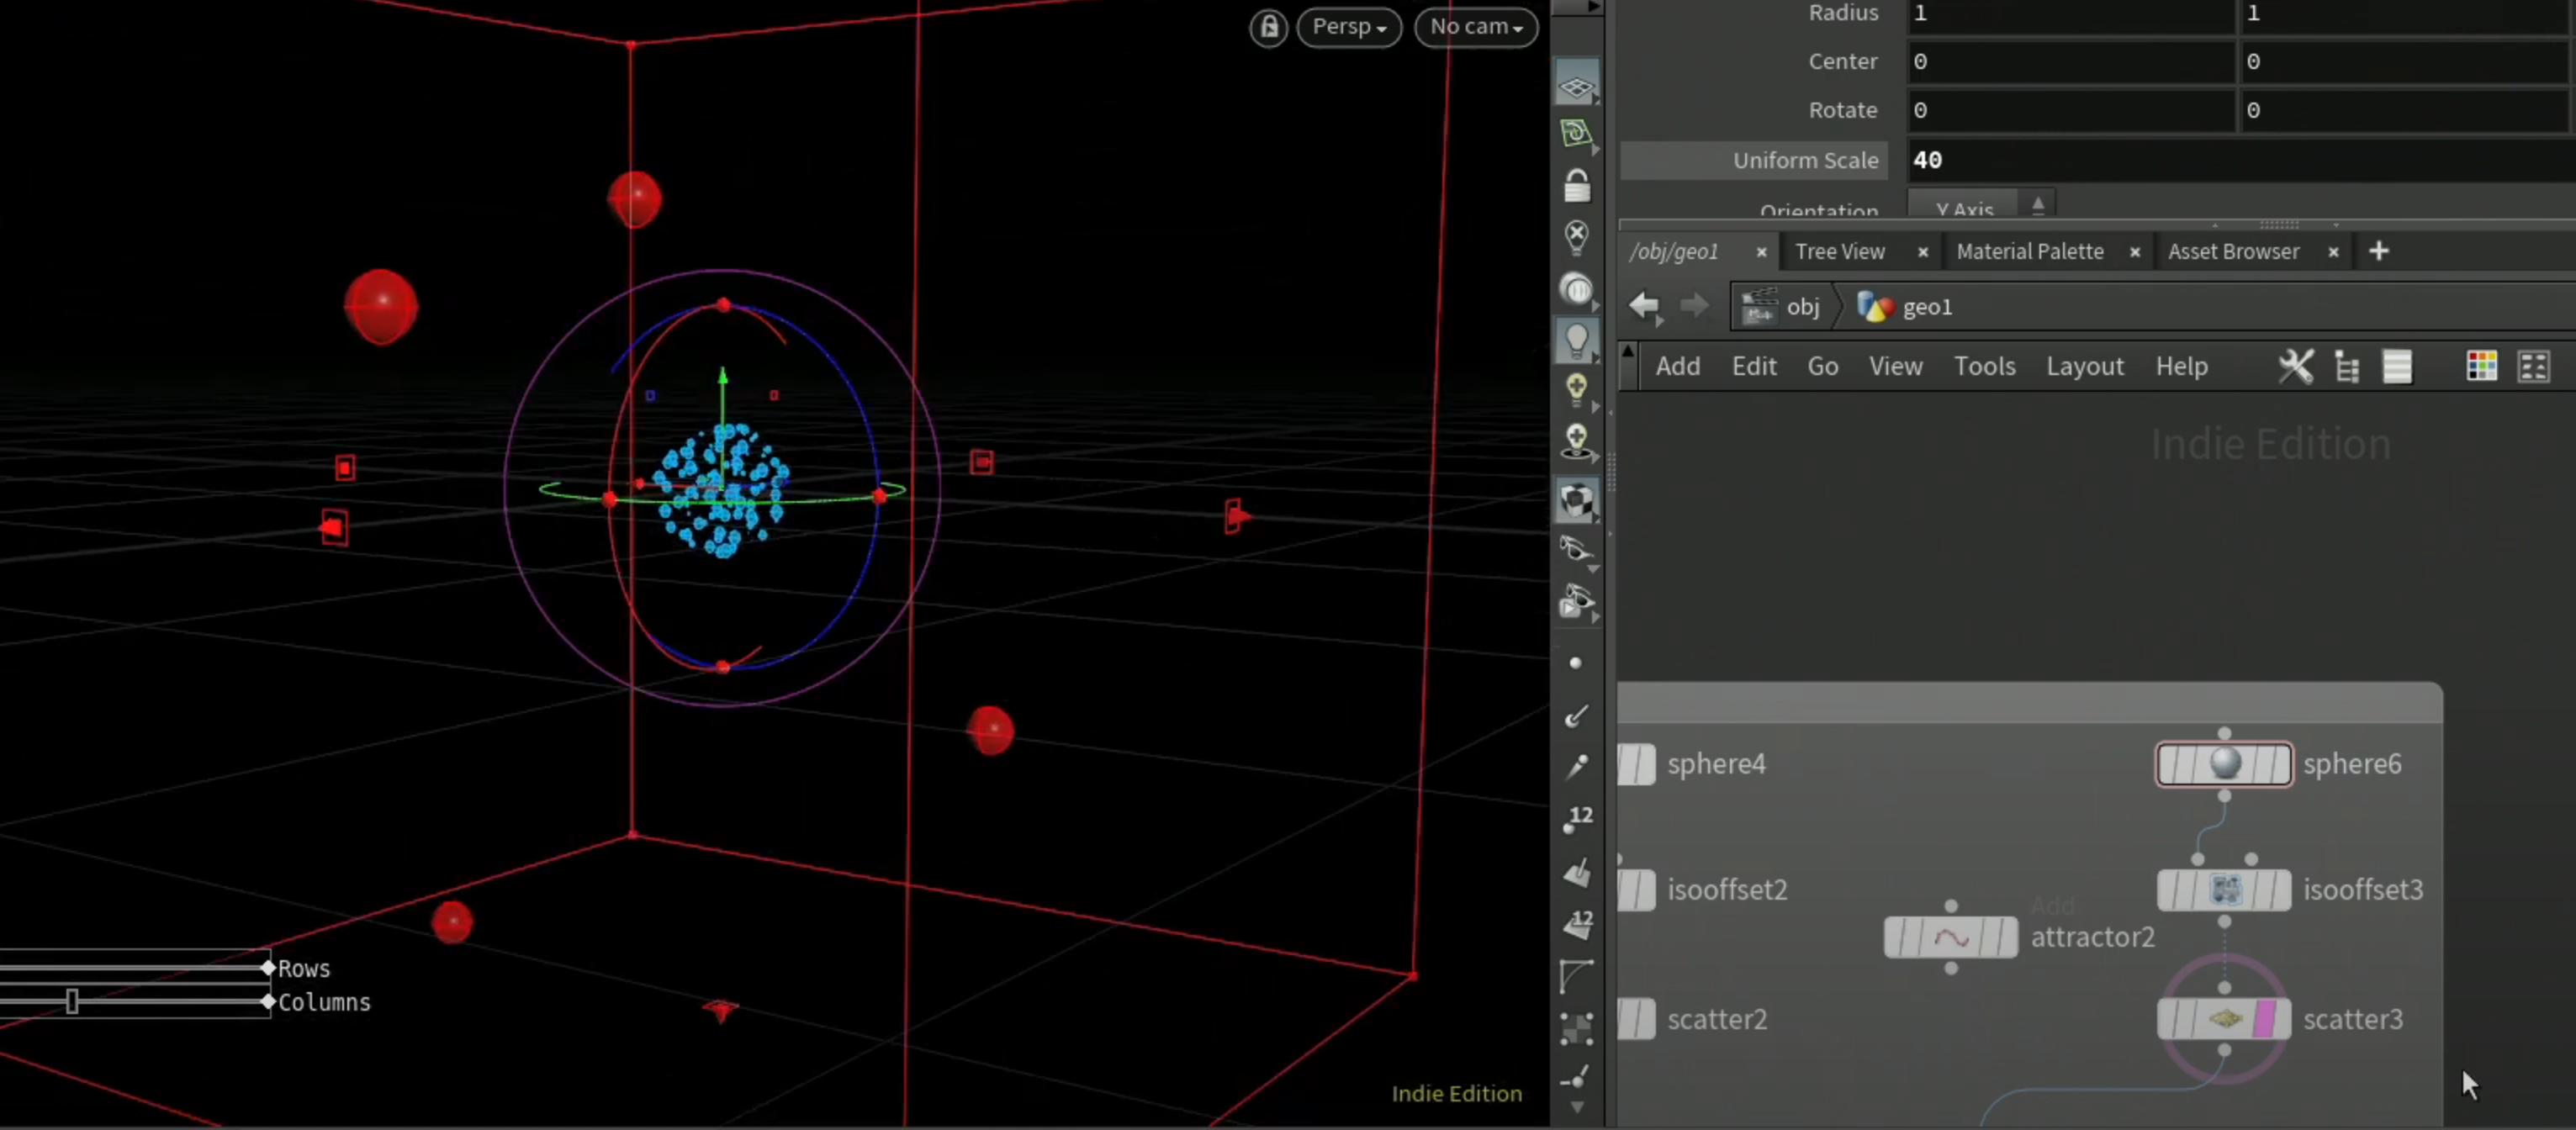Click the Uniform Scale field showing 40
This screenshot has height=1130, width=2576.
[2240, 160]
